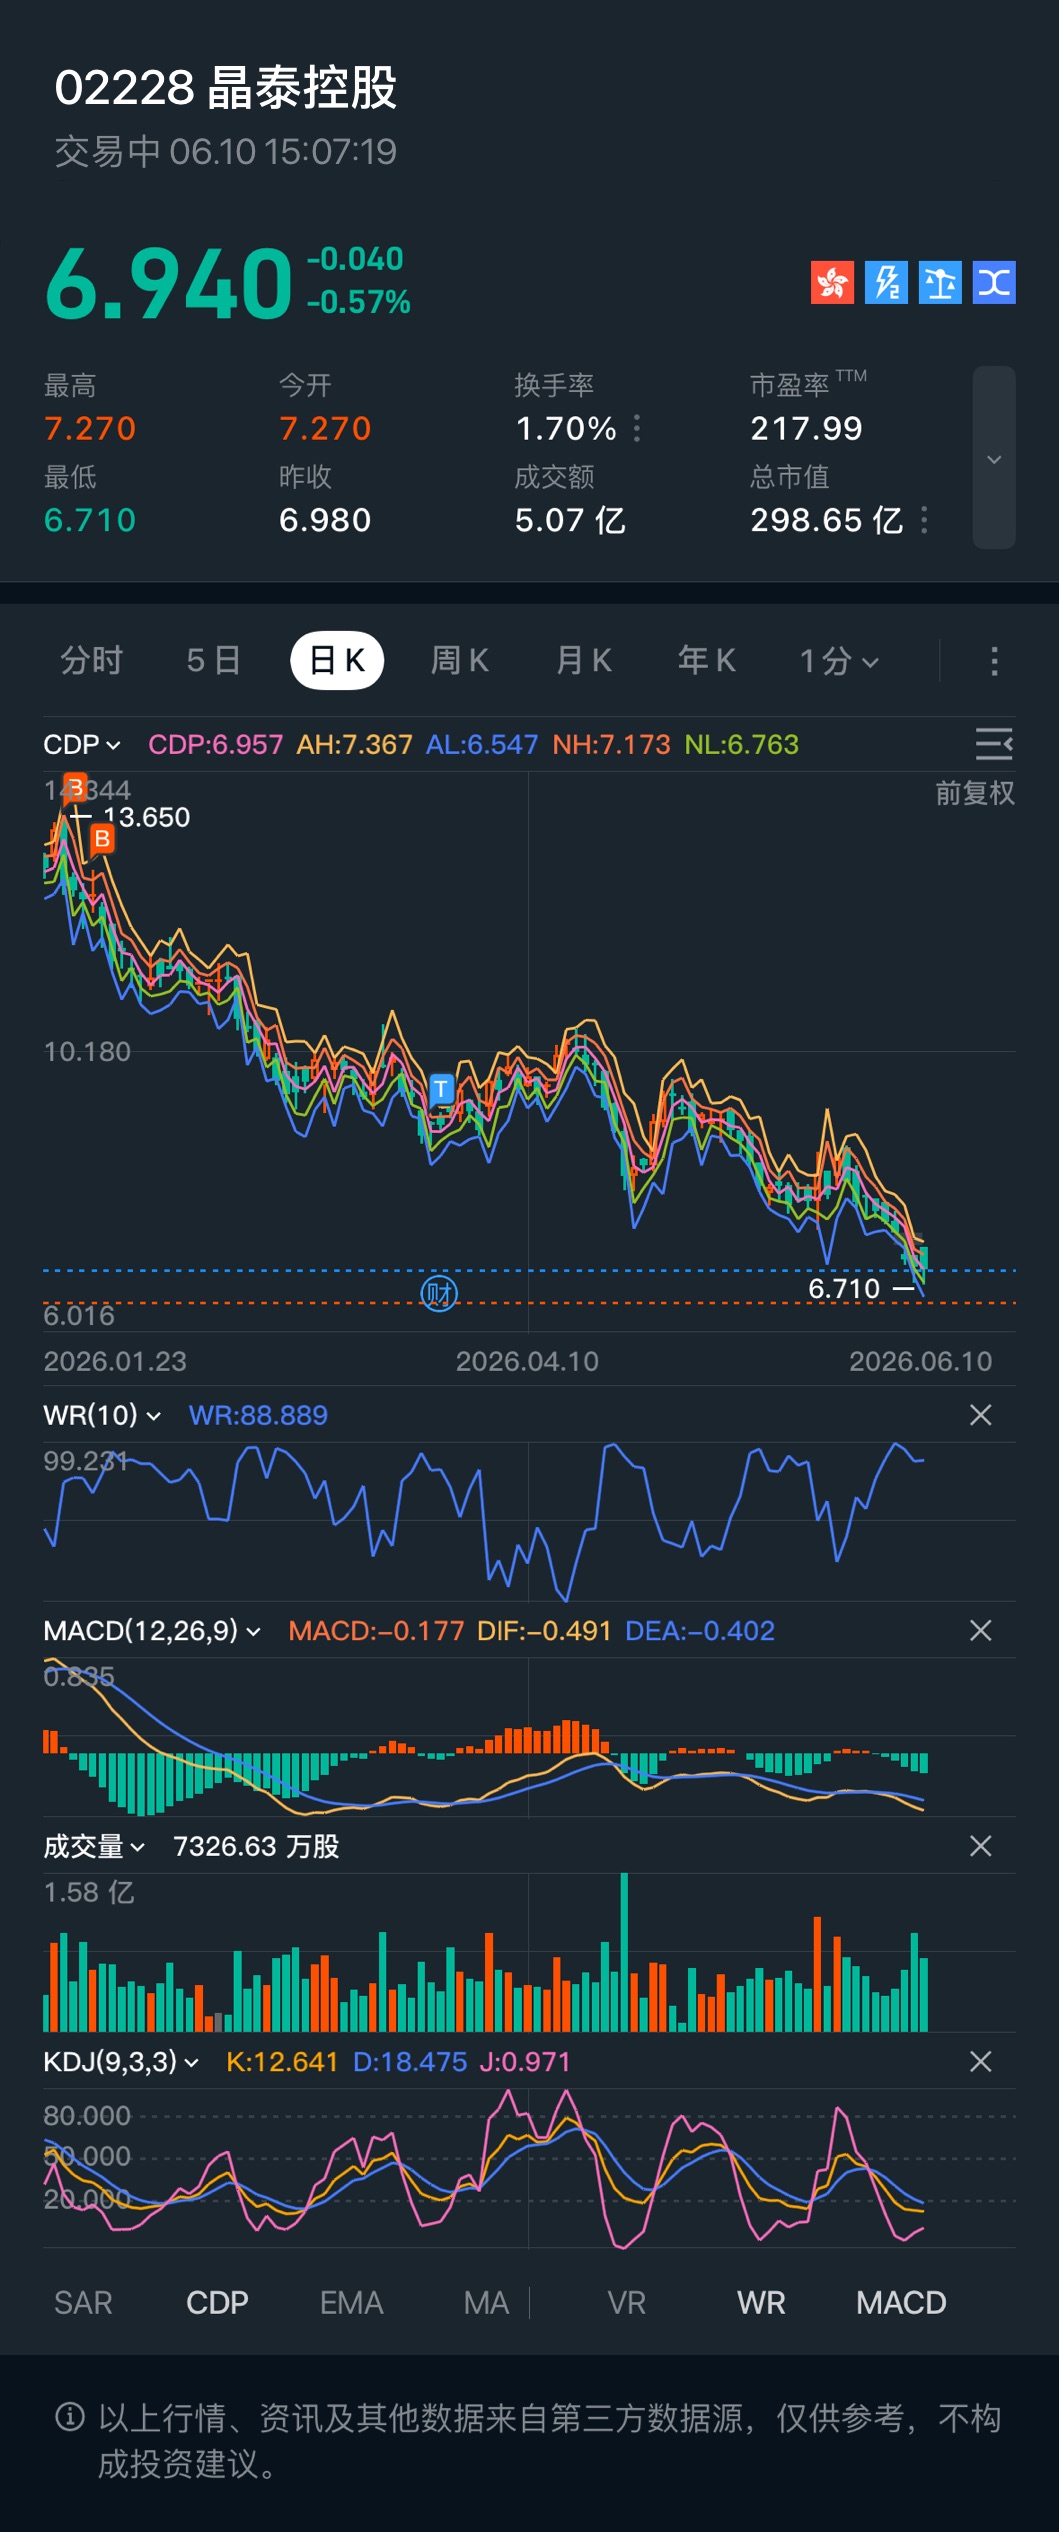The width and height of the screenshot is (1059, 2532).
Task: Open the KDJ(9,3,3) dropdown
Action: tap(121, 2061)
